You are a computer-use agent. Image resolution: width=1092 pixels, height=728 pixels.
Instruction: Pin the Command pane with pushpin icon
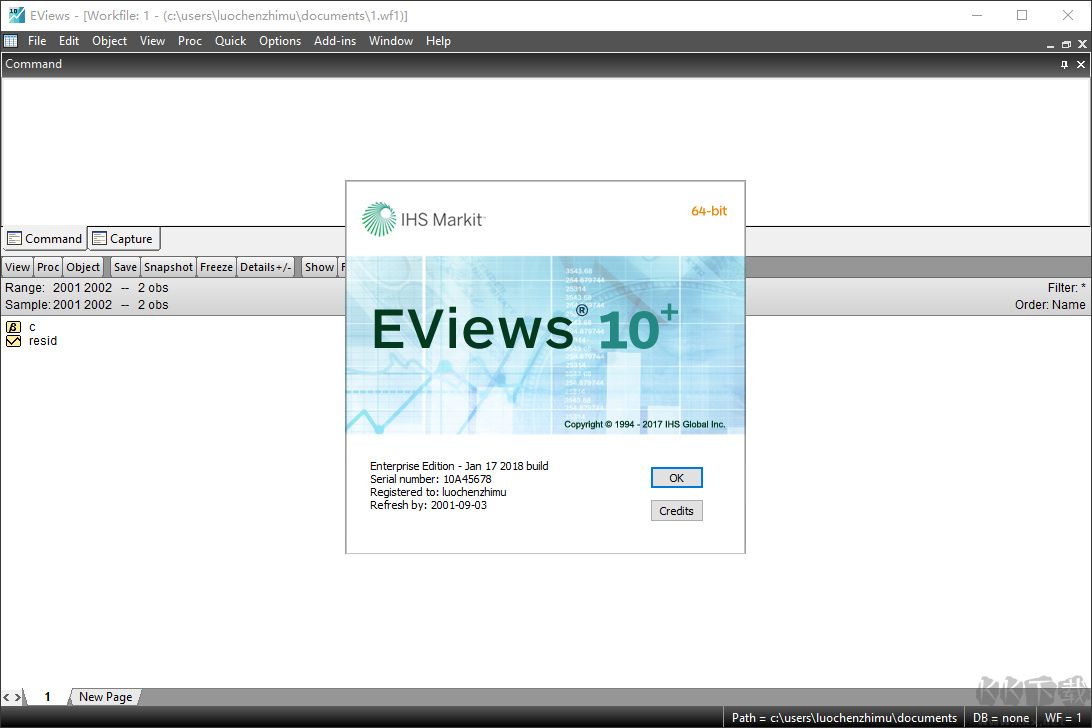point(1064,64)
